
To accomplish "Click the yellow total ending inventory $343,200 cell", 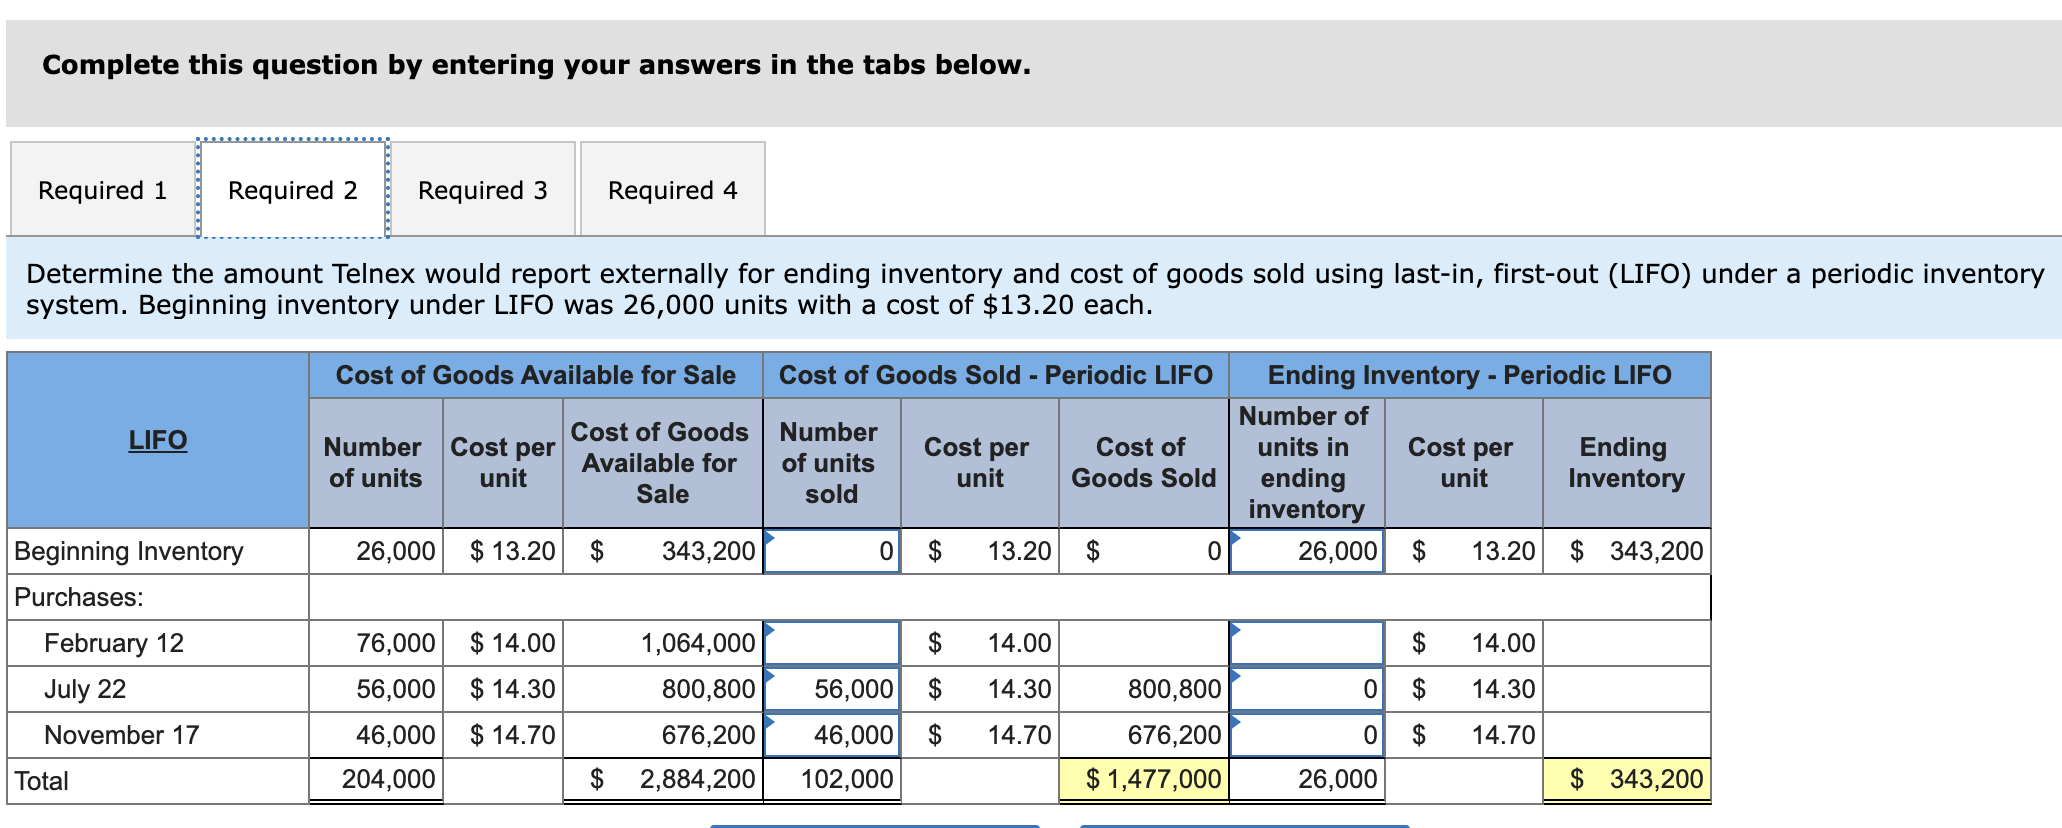I will coord(1627,780).
